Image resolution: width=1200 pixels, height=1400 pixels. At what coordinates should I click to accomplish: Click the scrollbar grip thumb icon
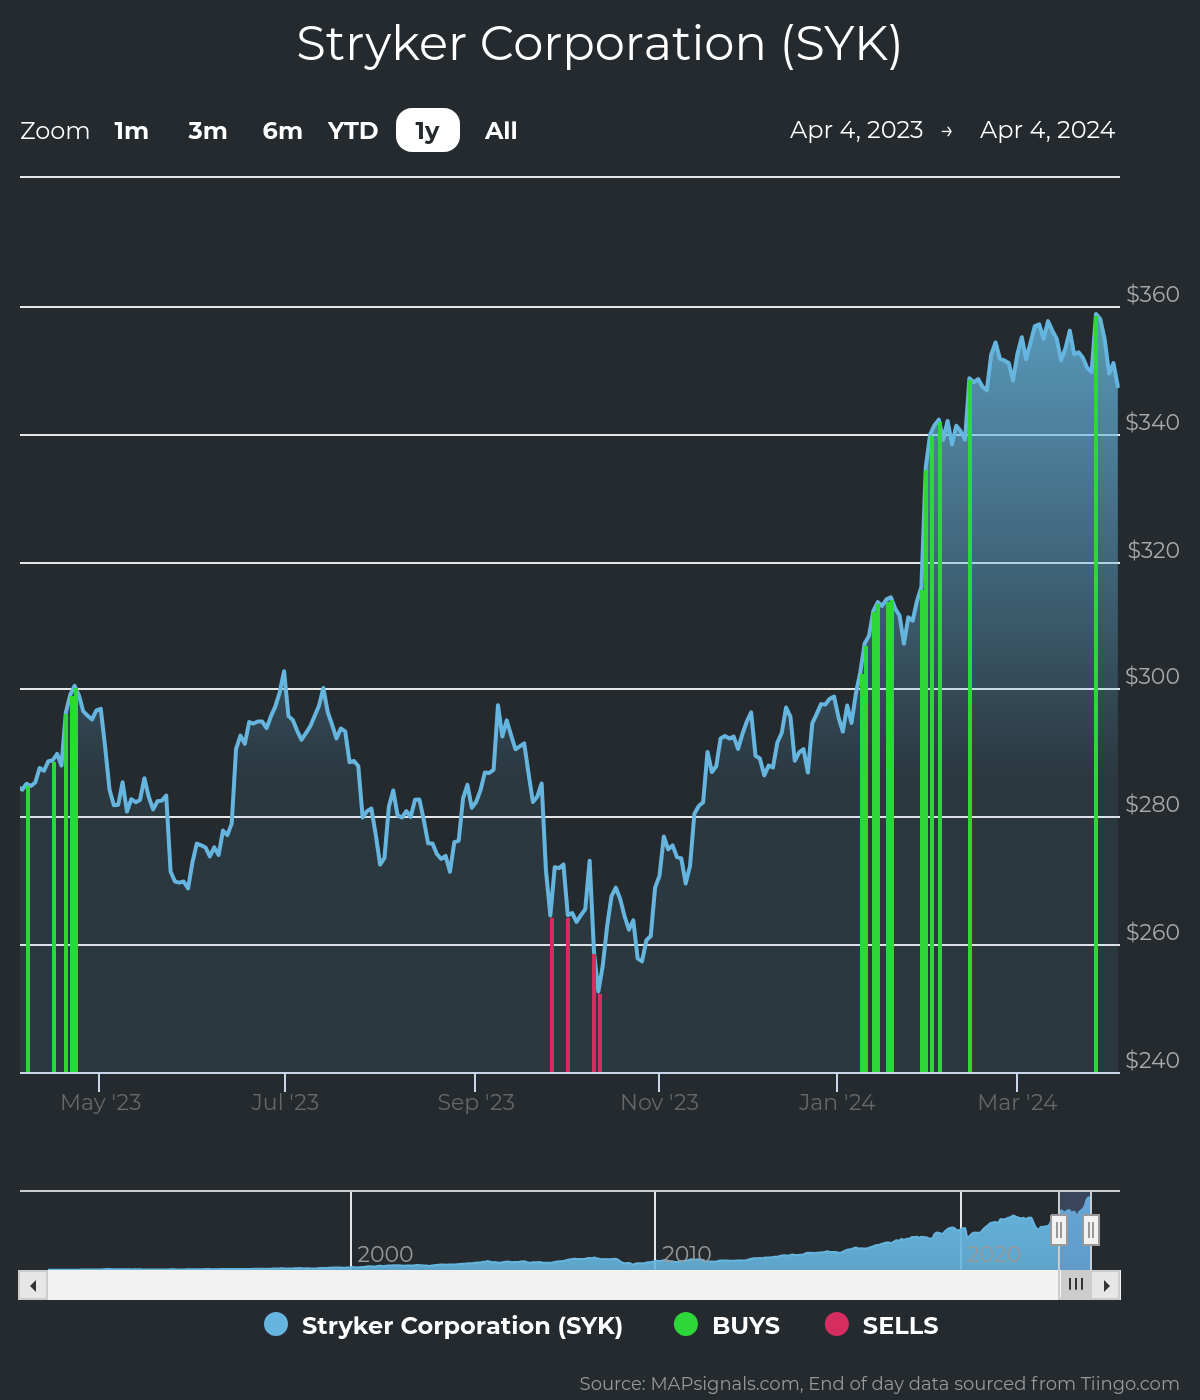tap(1075, 1284)
